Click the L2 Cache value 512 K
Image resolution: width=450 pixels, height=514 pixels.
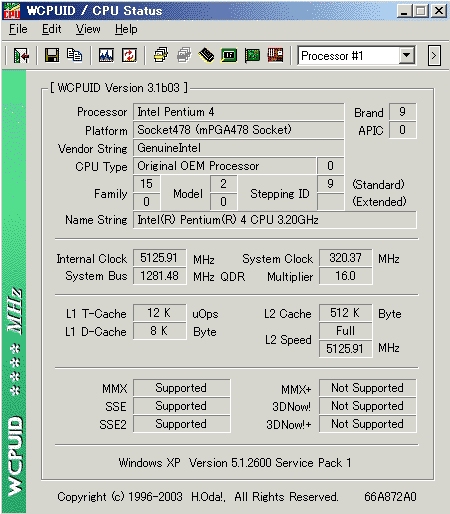click(x=345, y=313)
